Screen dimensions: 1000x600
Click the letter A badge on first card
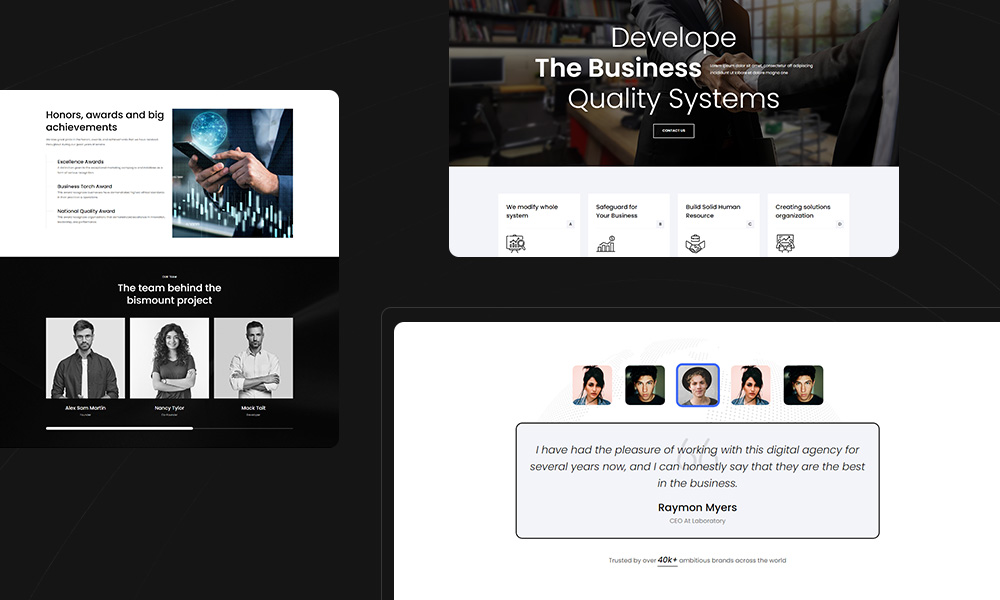click(x=570, y=224)
